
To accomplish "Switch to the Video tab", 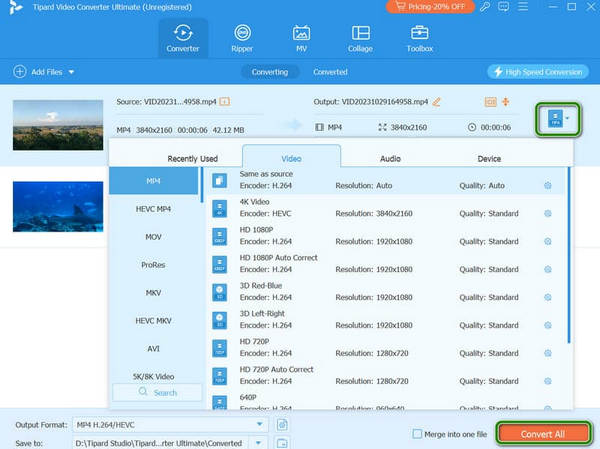I will (x=291, y=158).
